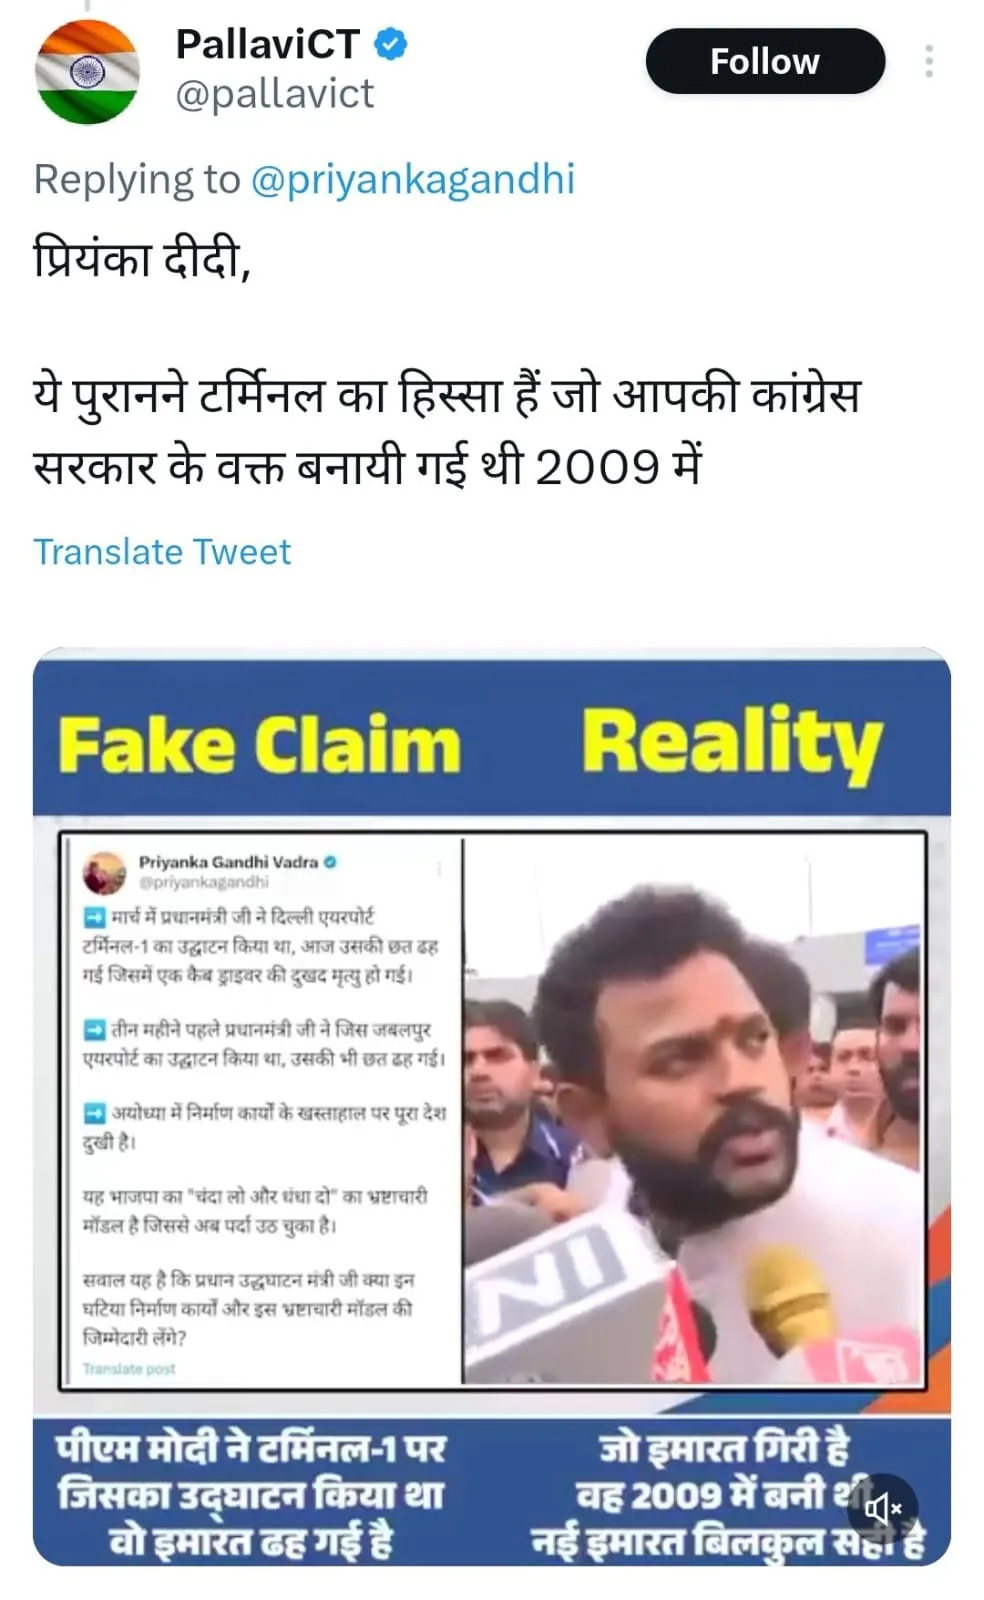
Task: Open the three-dot more options menu
Action: coord(929,61)
